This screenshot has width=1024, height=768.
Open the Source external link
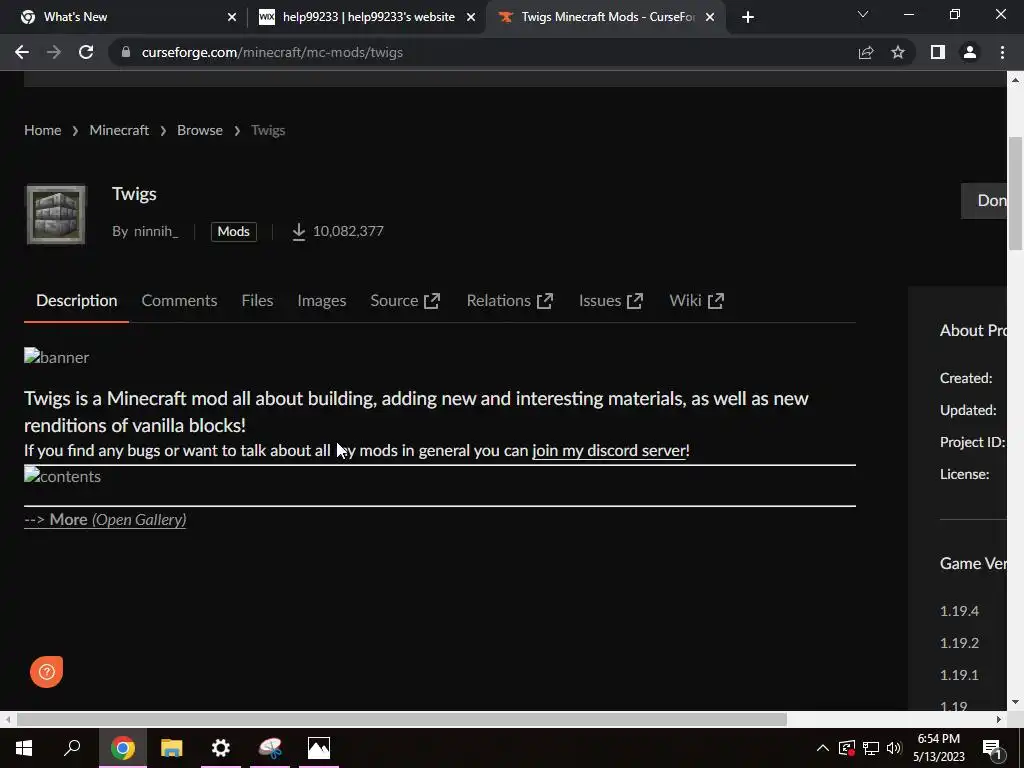pos(405,300)
